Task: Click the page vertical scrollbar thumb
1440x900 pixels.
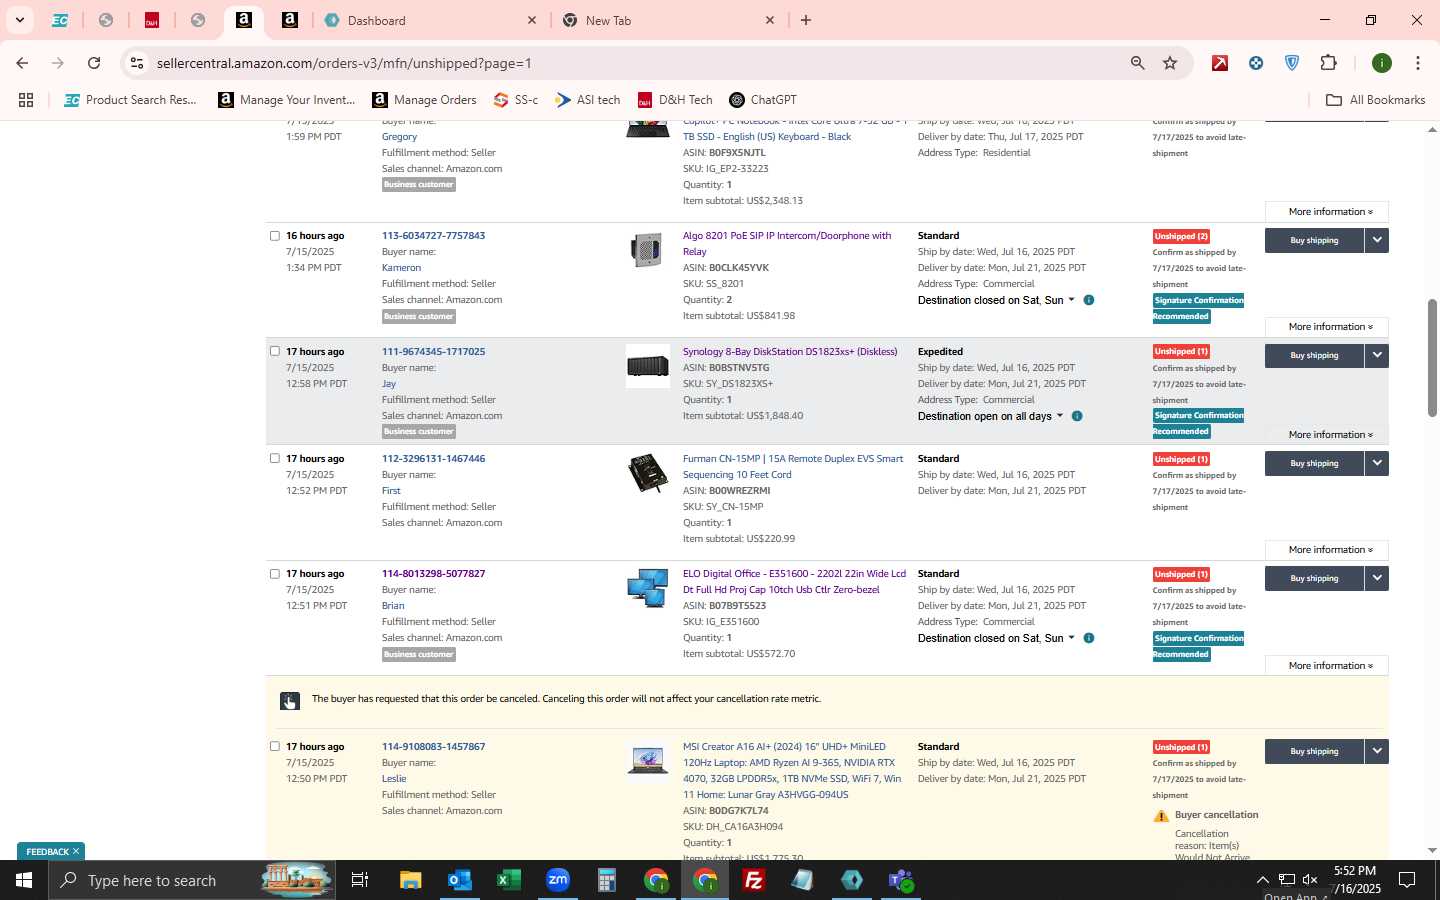Action: click(1432, 358)
